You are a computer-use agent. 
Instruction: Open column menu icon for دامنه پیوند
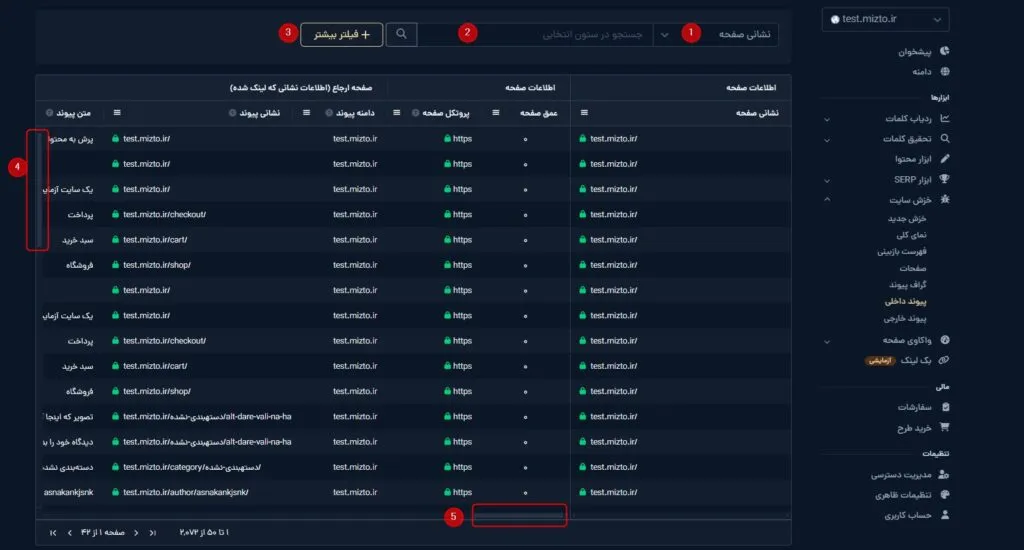pyautogui.click(x=306, y=113)
